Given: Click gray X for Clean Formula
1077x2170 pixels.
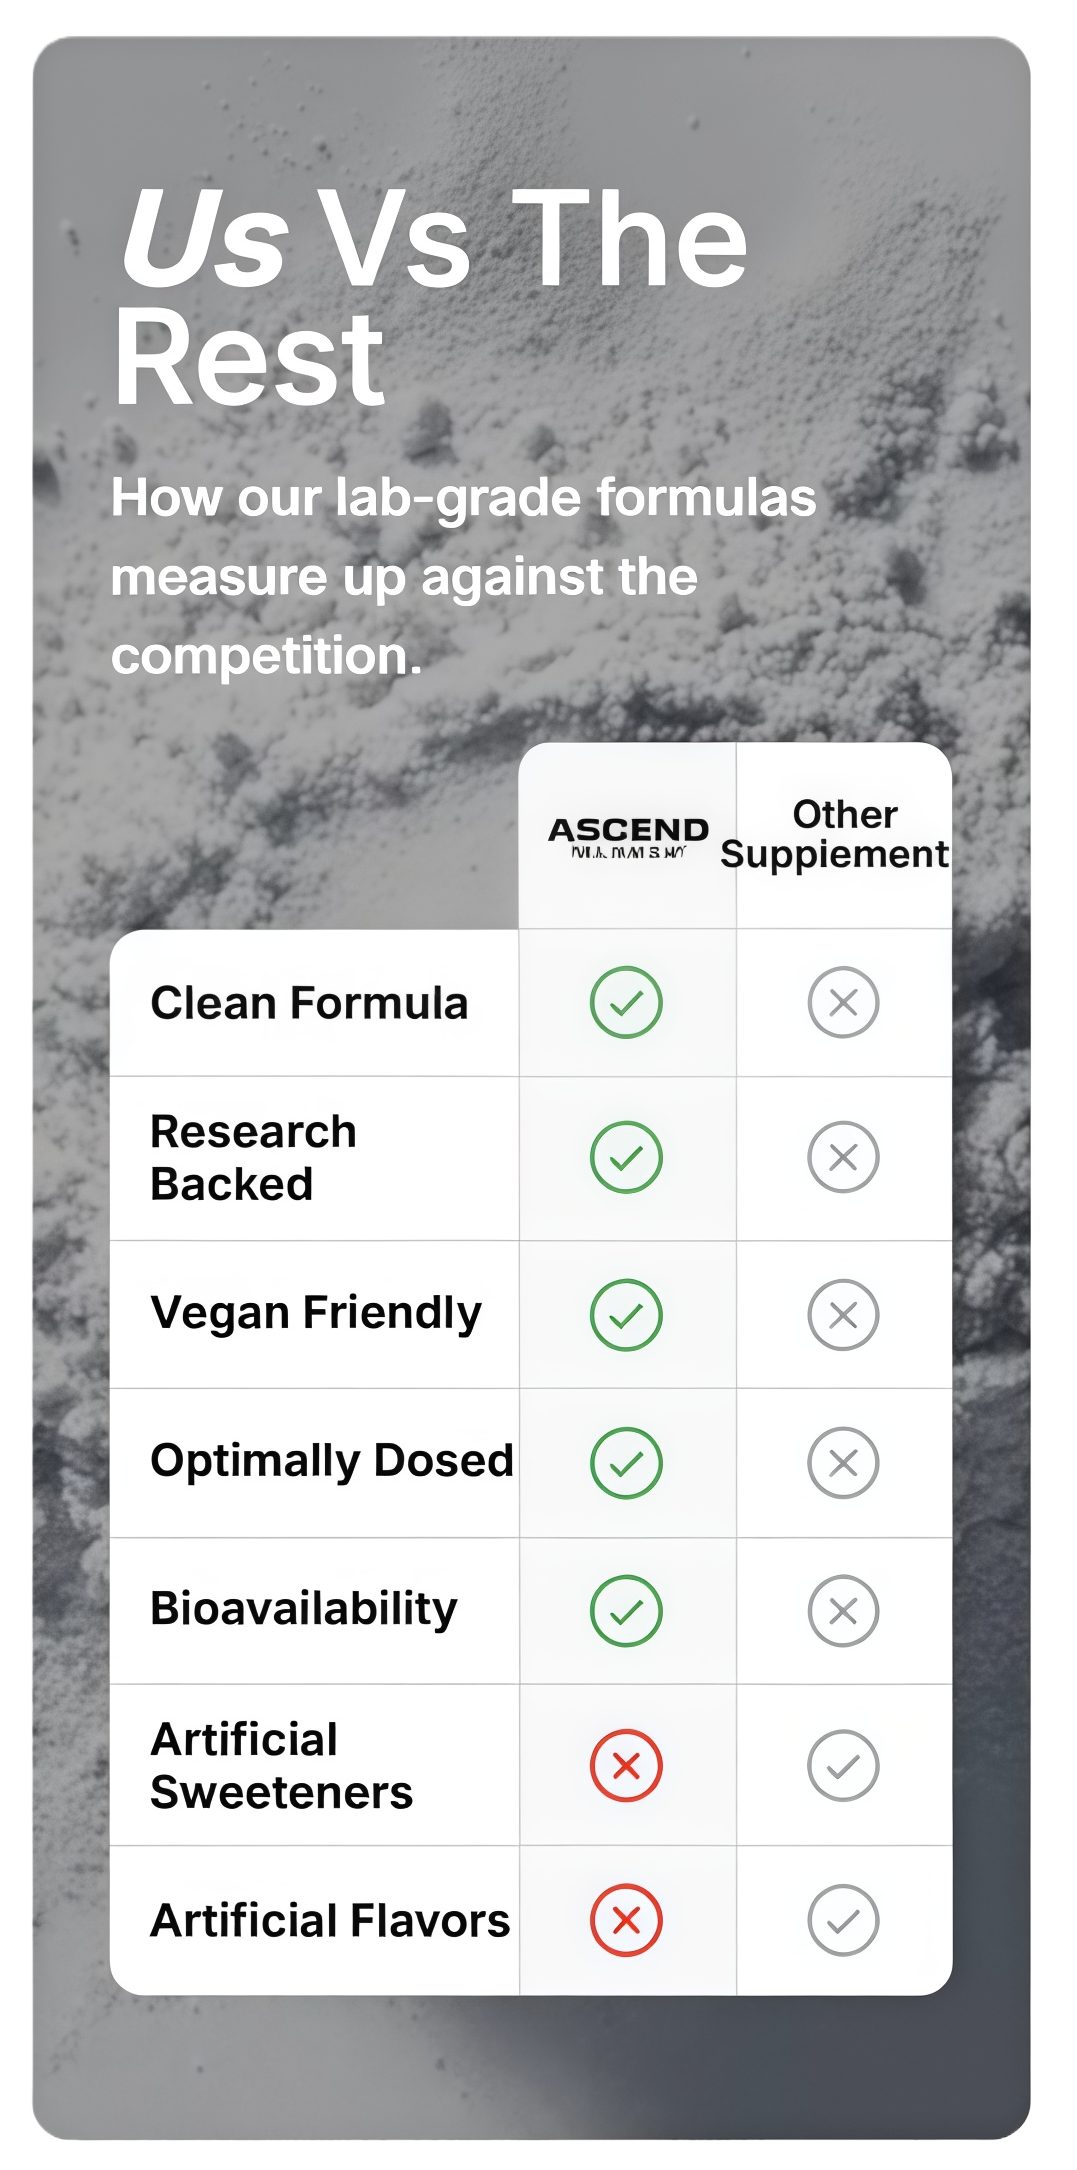Looking at the screenshot, I should tap(843, 1002).
